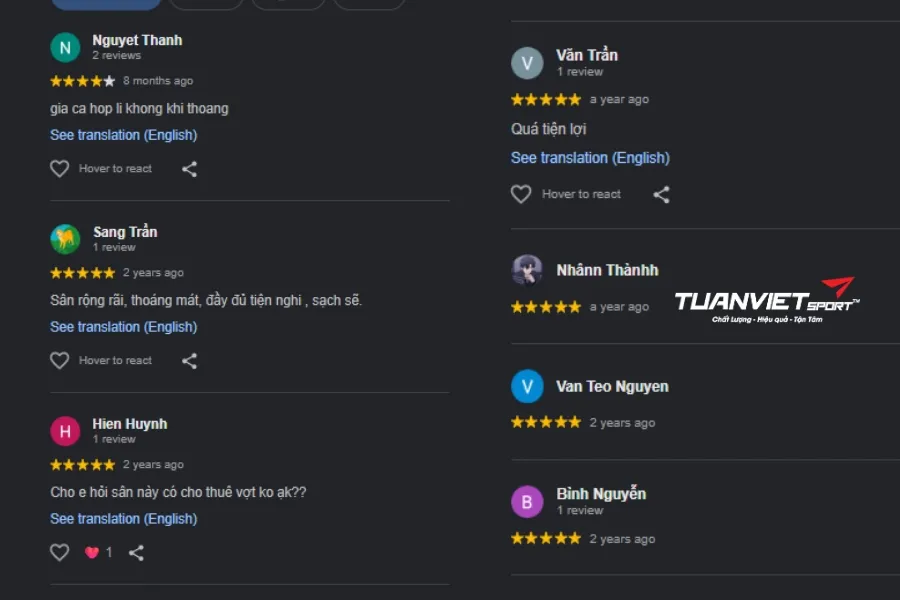Open Nguyet Thanh's profile name

(x=137, y=40)
